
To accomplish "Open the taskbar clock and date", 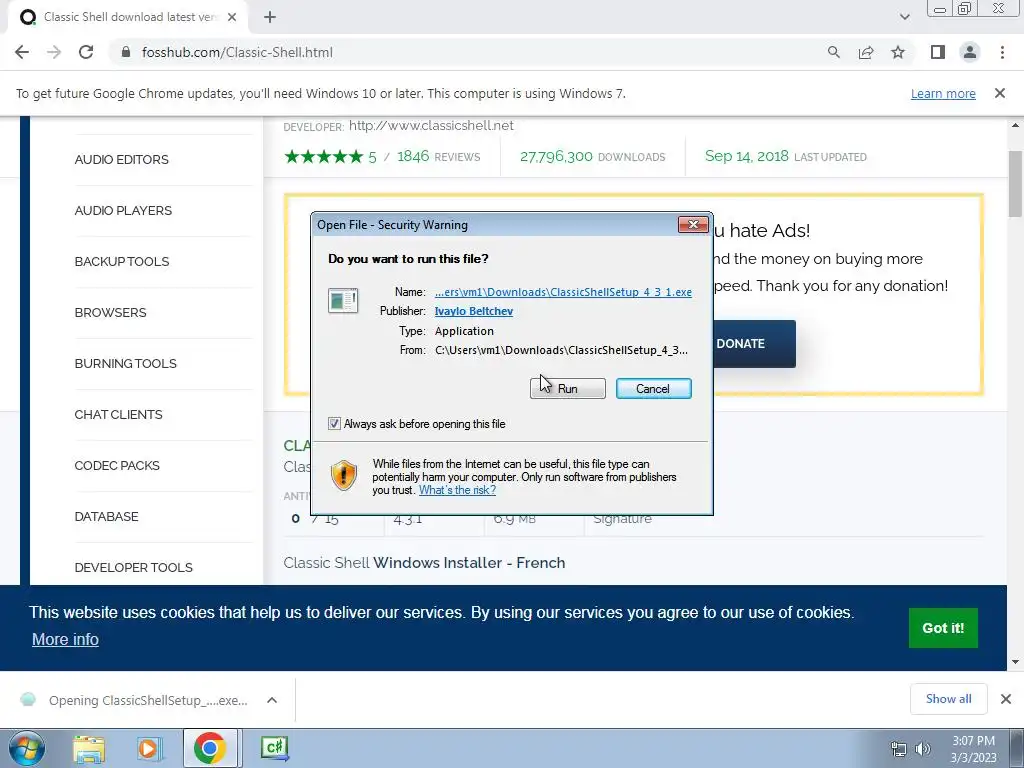I will (x=973, y=749).
